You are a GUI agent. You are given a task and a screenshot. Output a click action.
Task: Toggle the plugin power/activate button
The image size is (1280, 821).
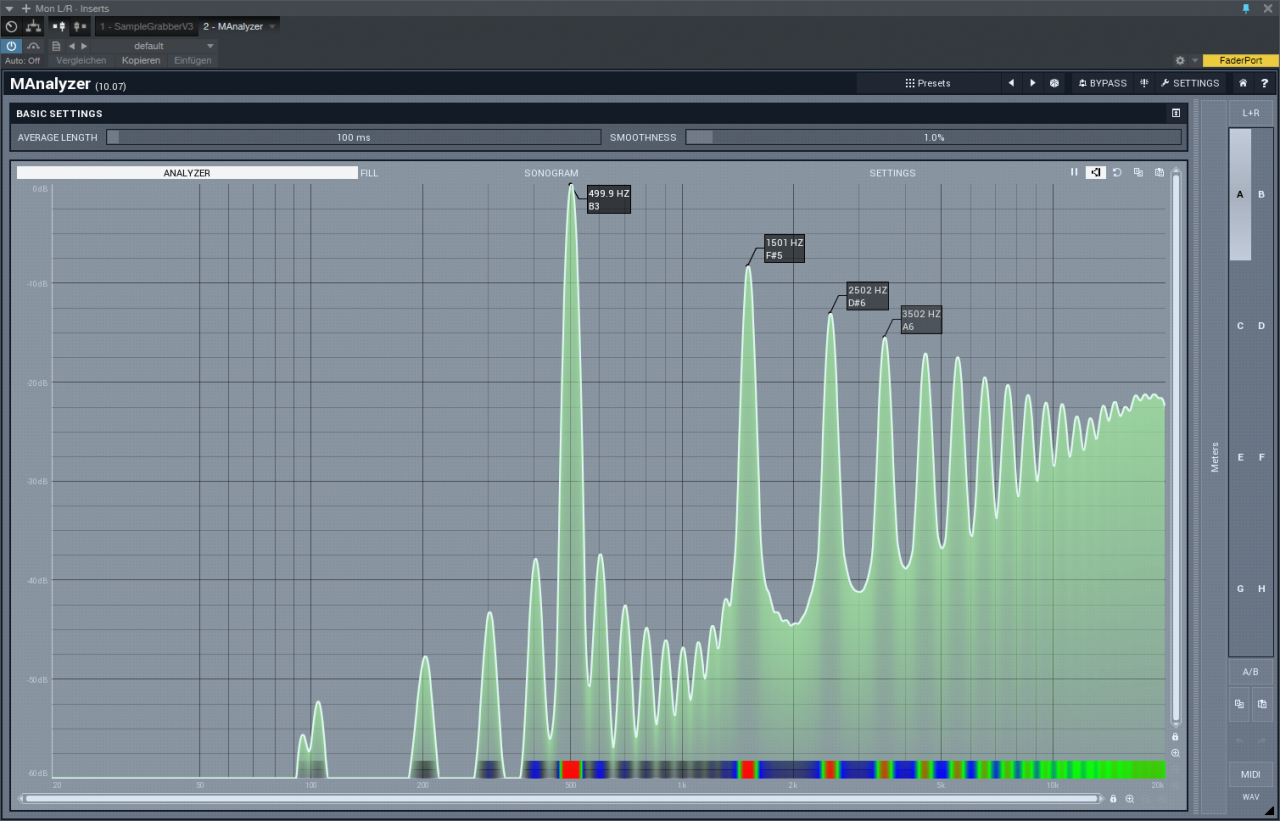point(11,46)
